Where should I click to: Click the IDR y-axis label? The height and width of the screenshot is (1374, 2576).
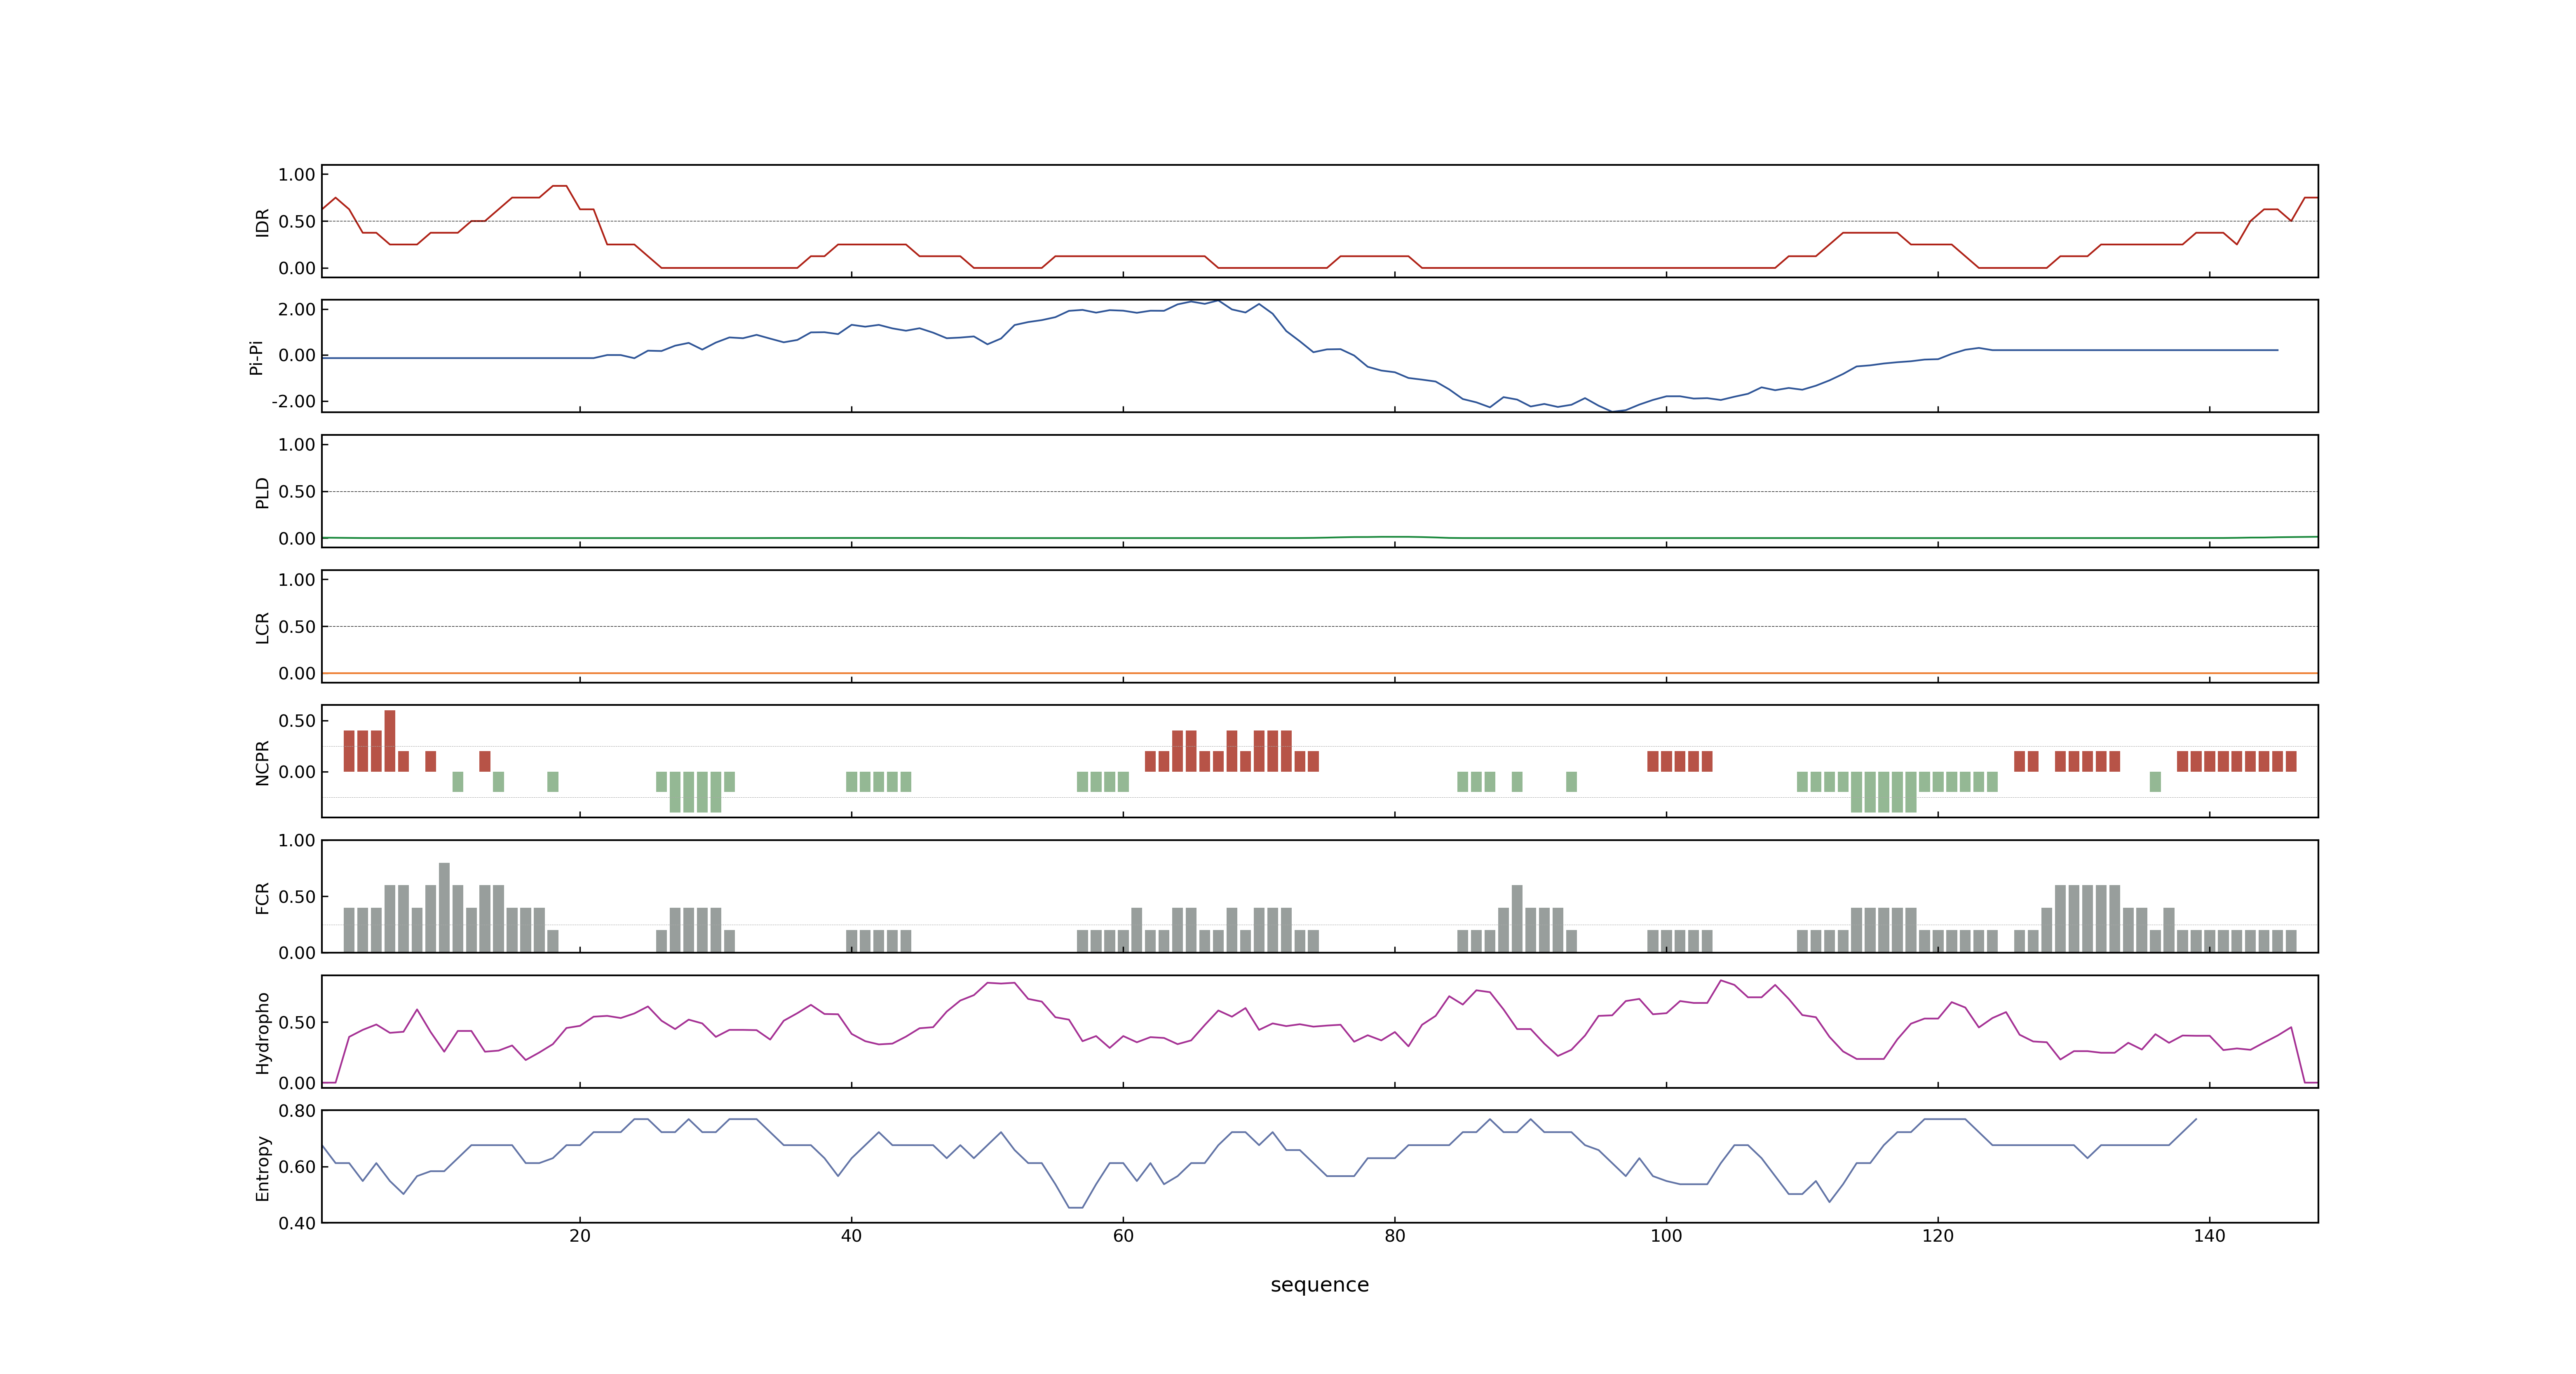point(262,222)
